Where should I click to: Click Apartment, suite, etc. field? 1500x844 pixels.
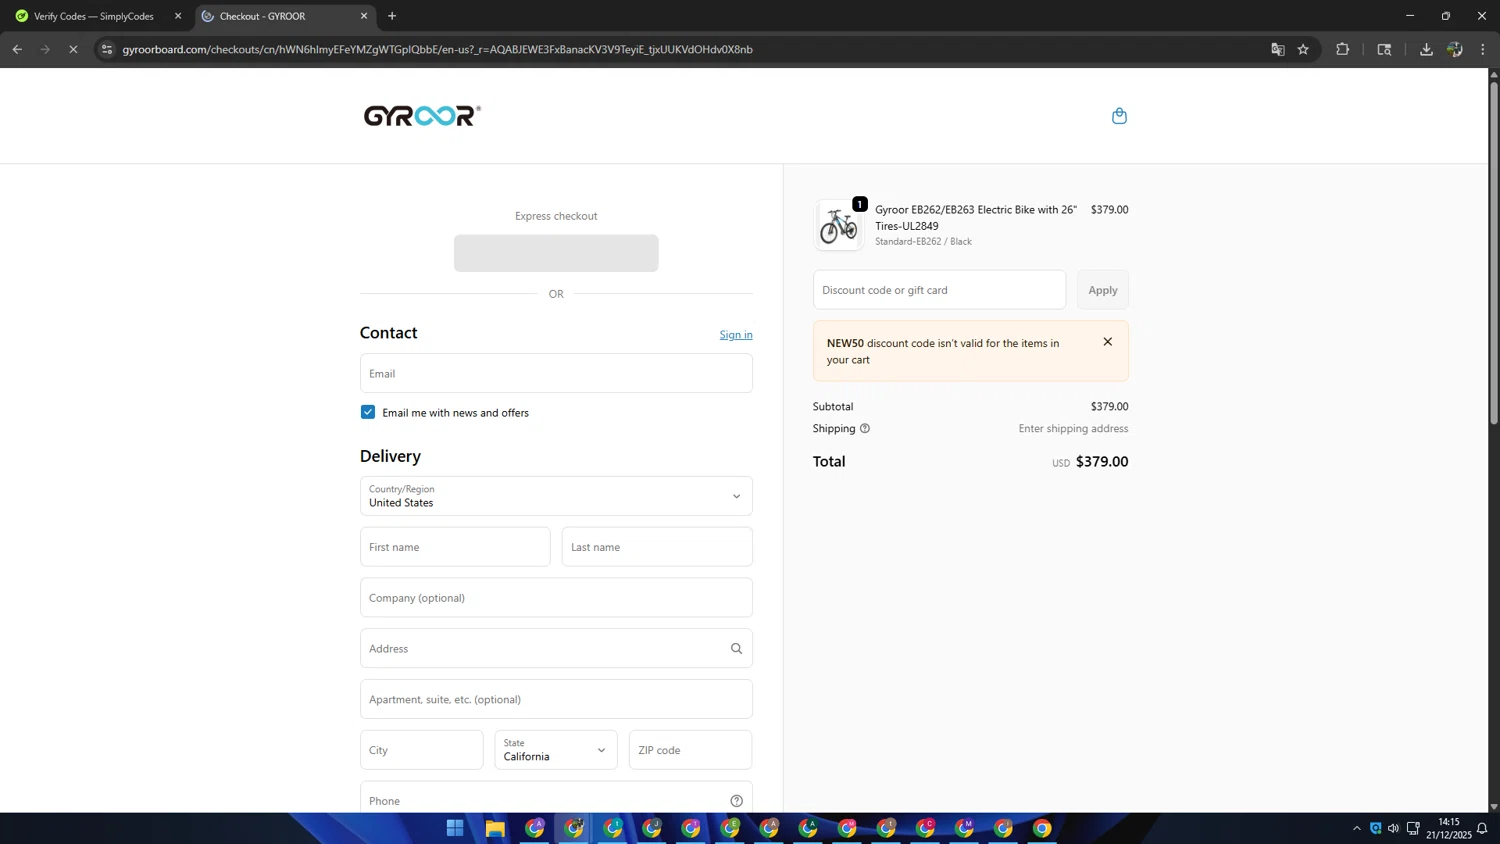click(556, 699)
